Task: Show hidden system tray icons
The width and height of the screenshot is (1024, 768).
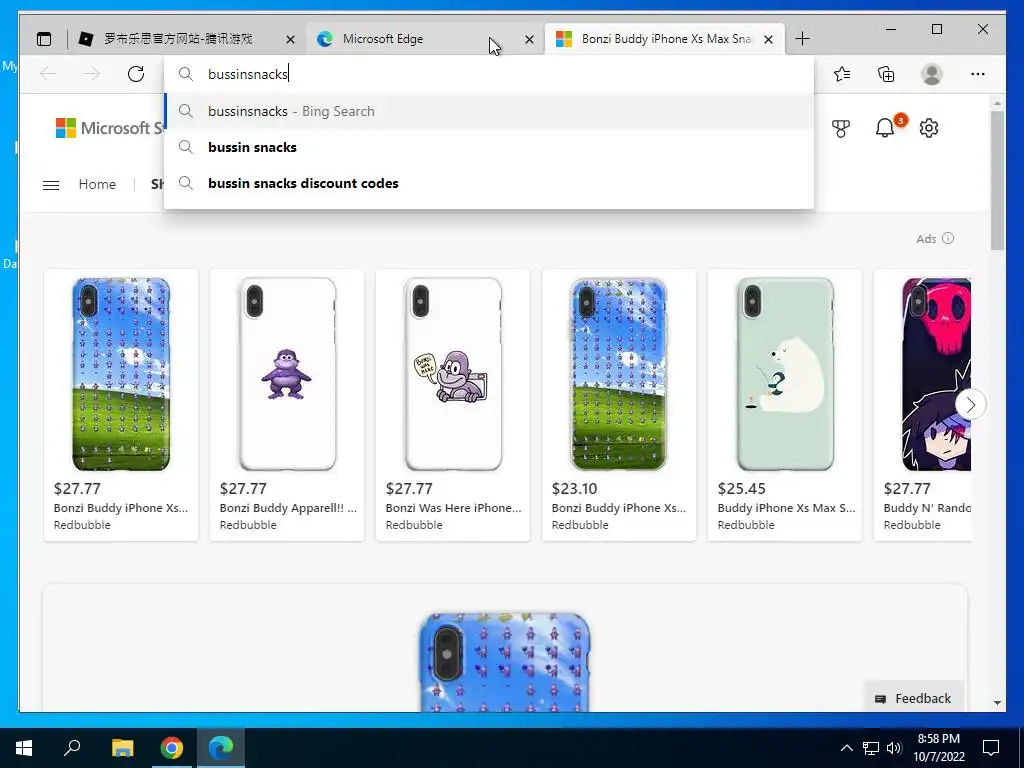Action: (x=846, y=748)
